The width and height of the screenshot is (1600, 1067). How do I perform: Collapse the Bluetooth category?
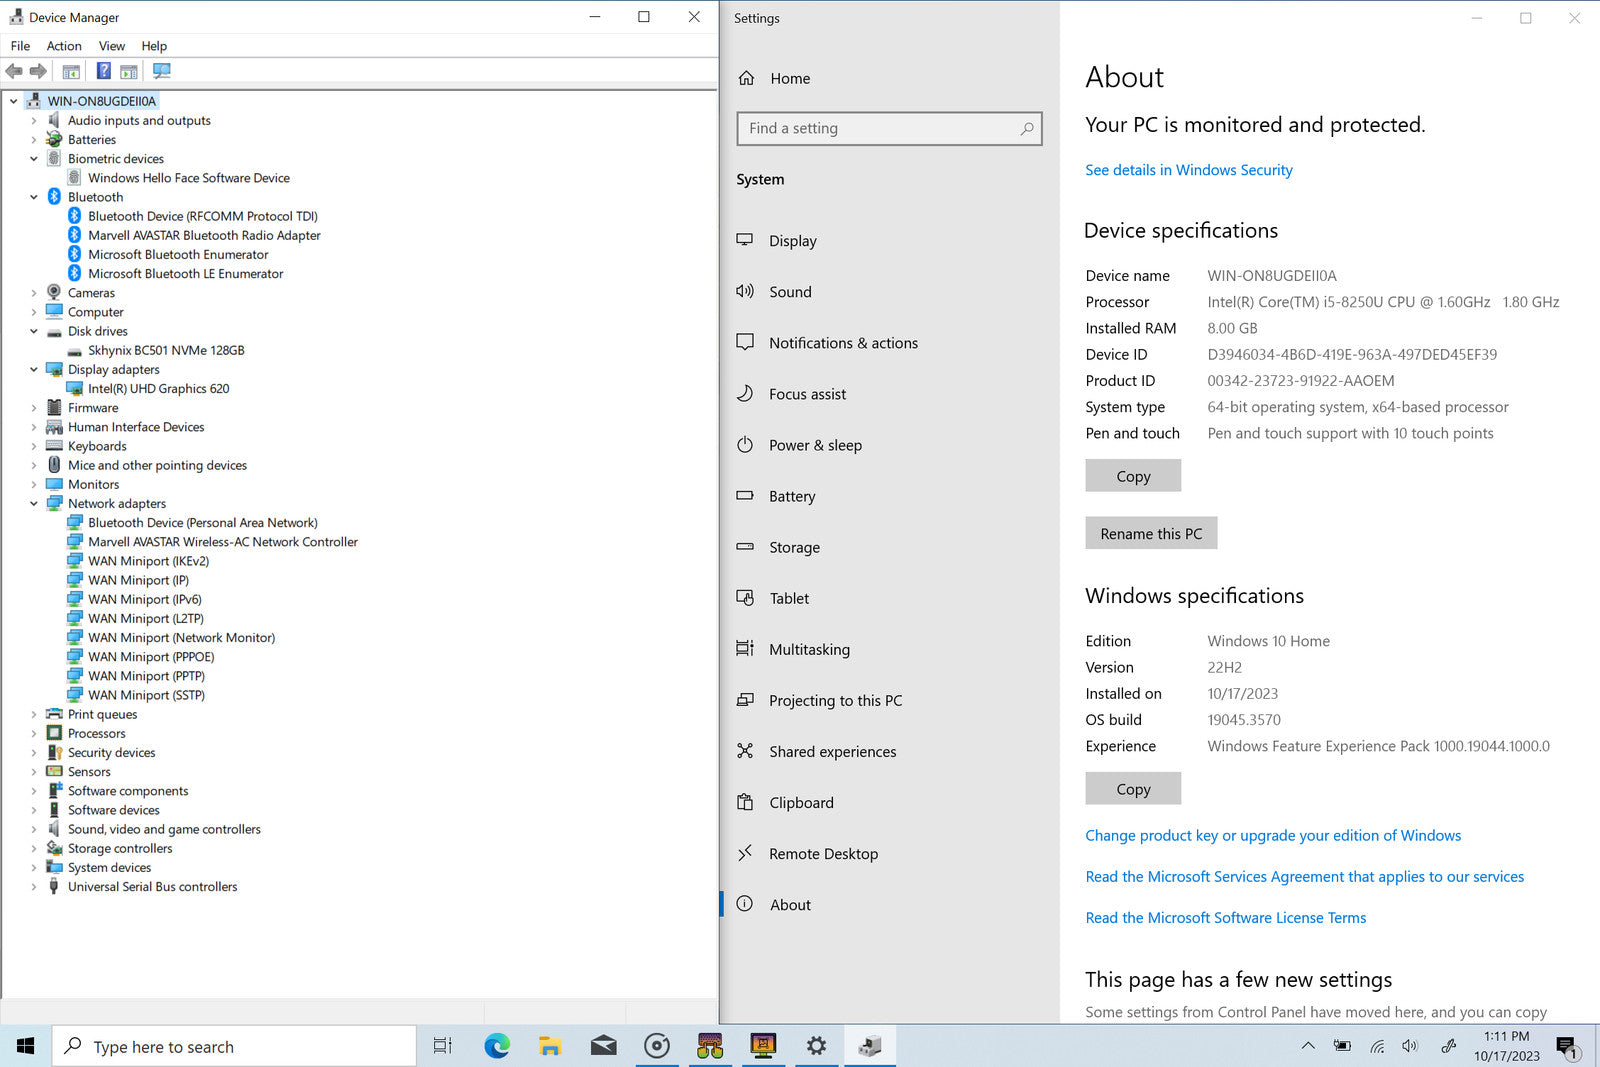point(33,197)
